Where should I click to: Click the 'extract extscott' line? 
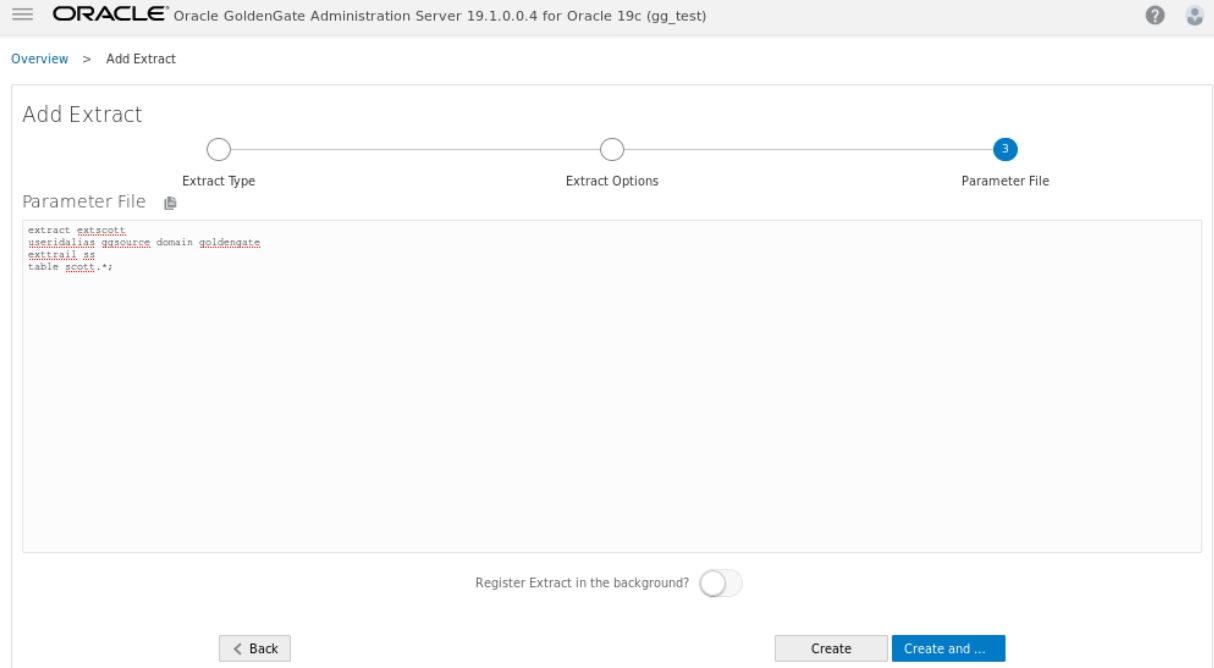pos(77,230)
